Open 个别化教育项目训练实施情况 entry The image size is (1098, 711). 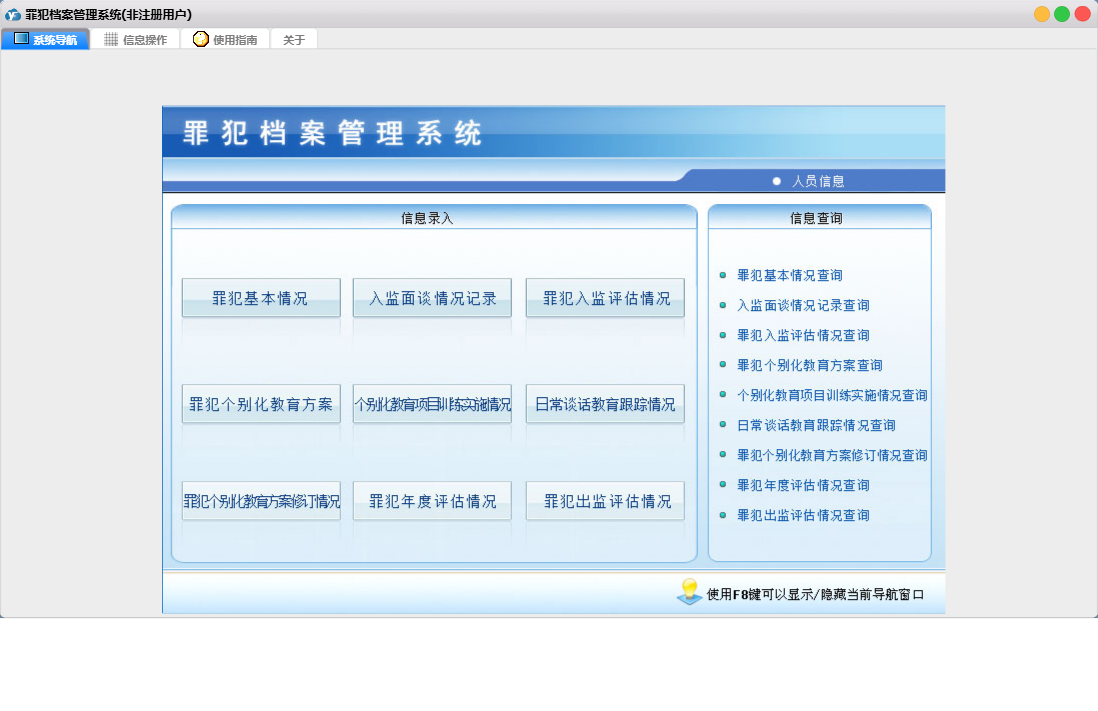coord(432,404)
